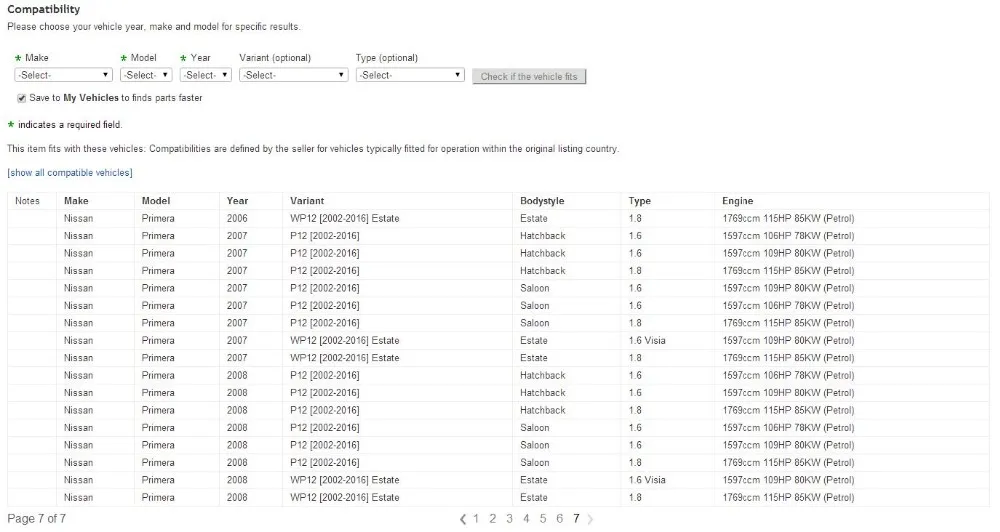Click Page 7 of 7 text
Screen dimensions: 1000x532
click(36, 519)
